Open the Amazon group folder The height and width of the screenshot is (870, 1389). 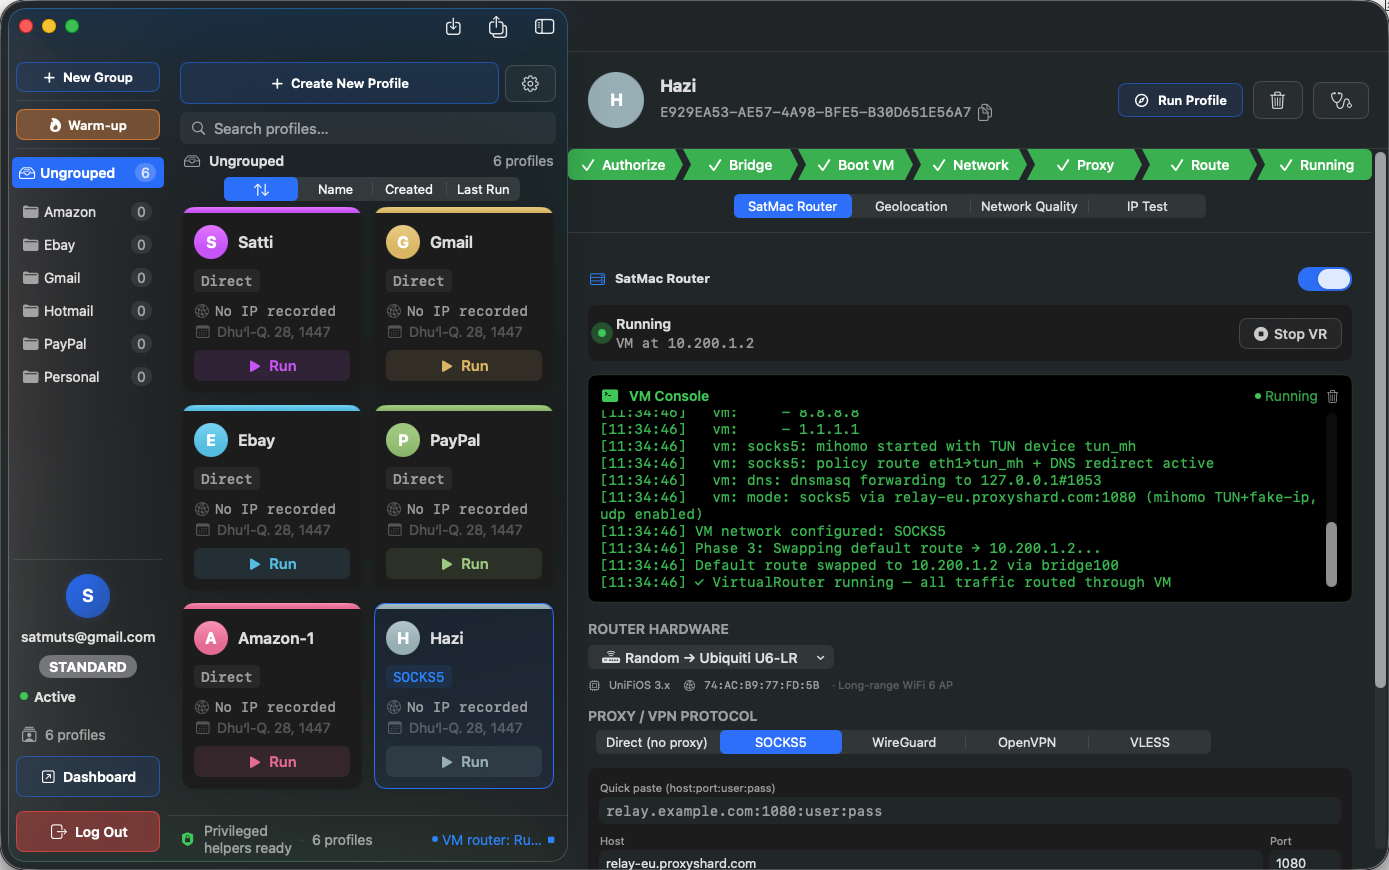pyautogui.click(x=88, y=212)
